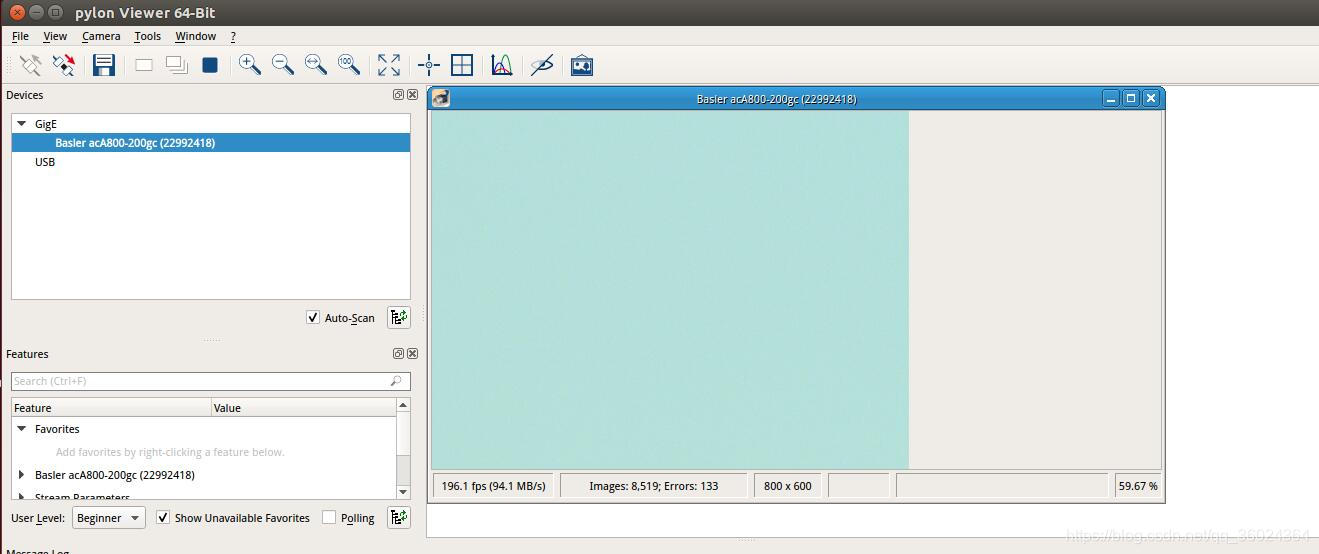Image resolution: width=1319 pixels, height=554 pixels.
Task: Open the File menu
Action: (x=20, y=36)
